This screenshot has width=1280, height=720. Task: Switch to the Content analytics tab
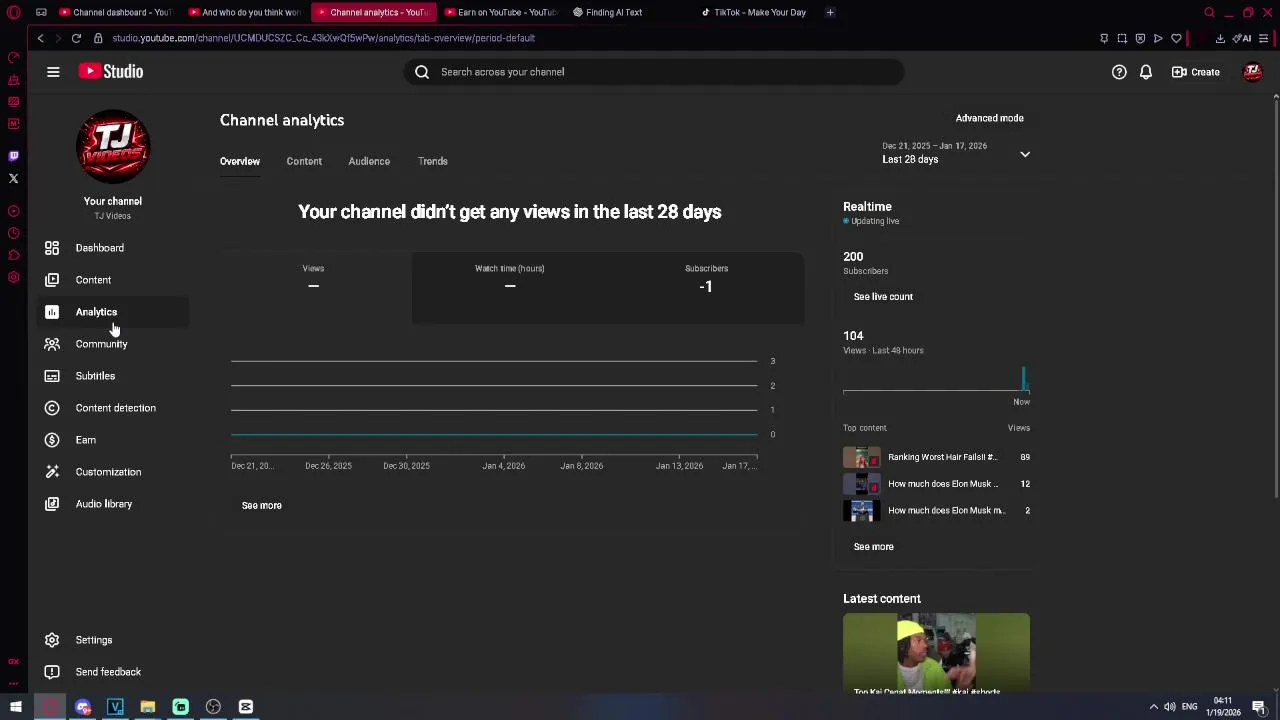304,161
